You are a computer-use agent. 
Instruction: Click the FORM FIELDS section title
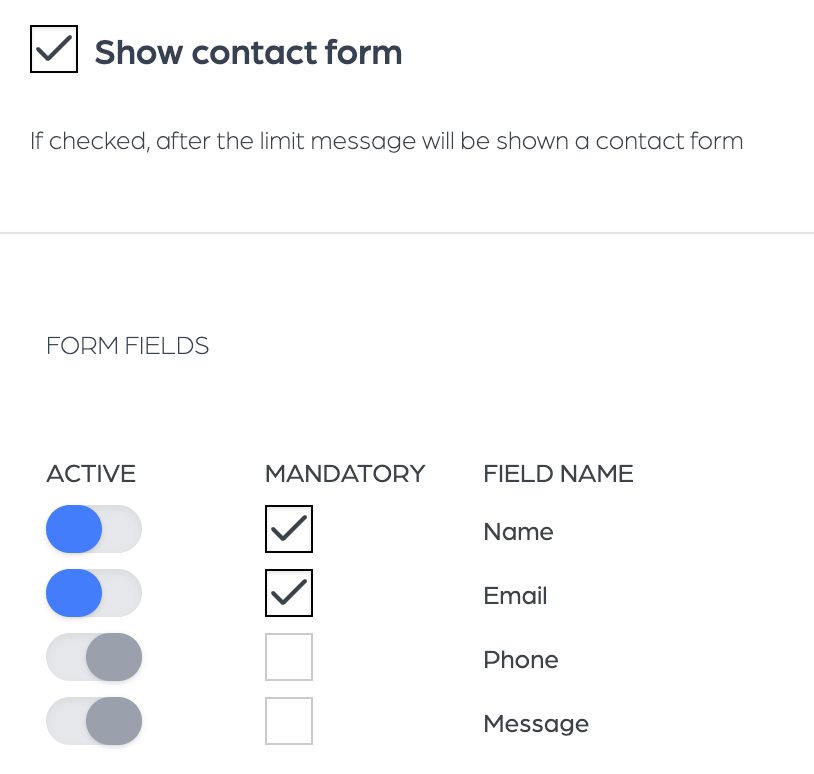(127, 346)
